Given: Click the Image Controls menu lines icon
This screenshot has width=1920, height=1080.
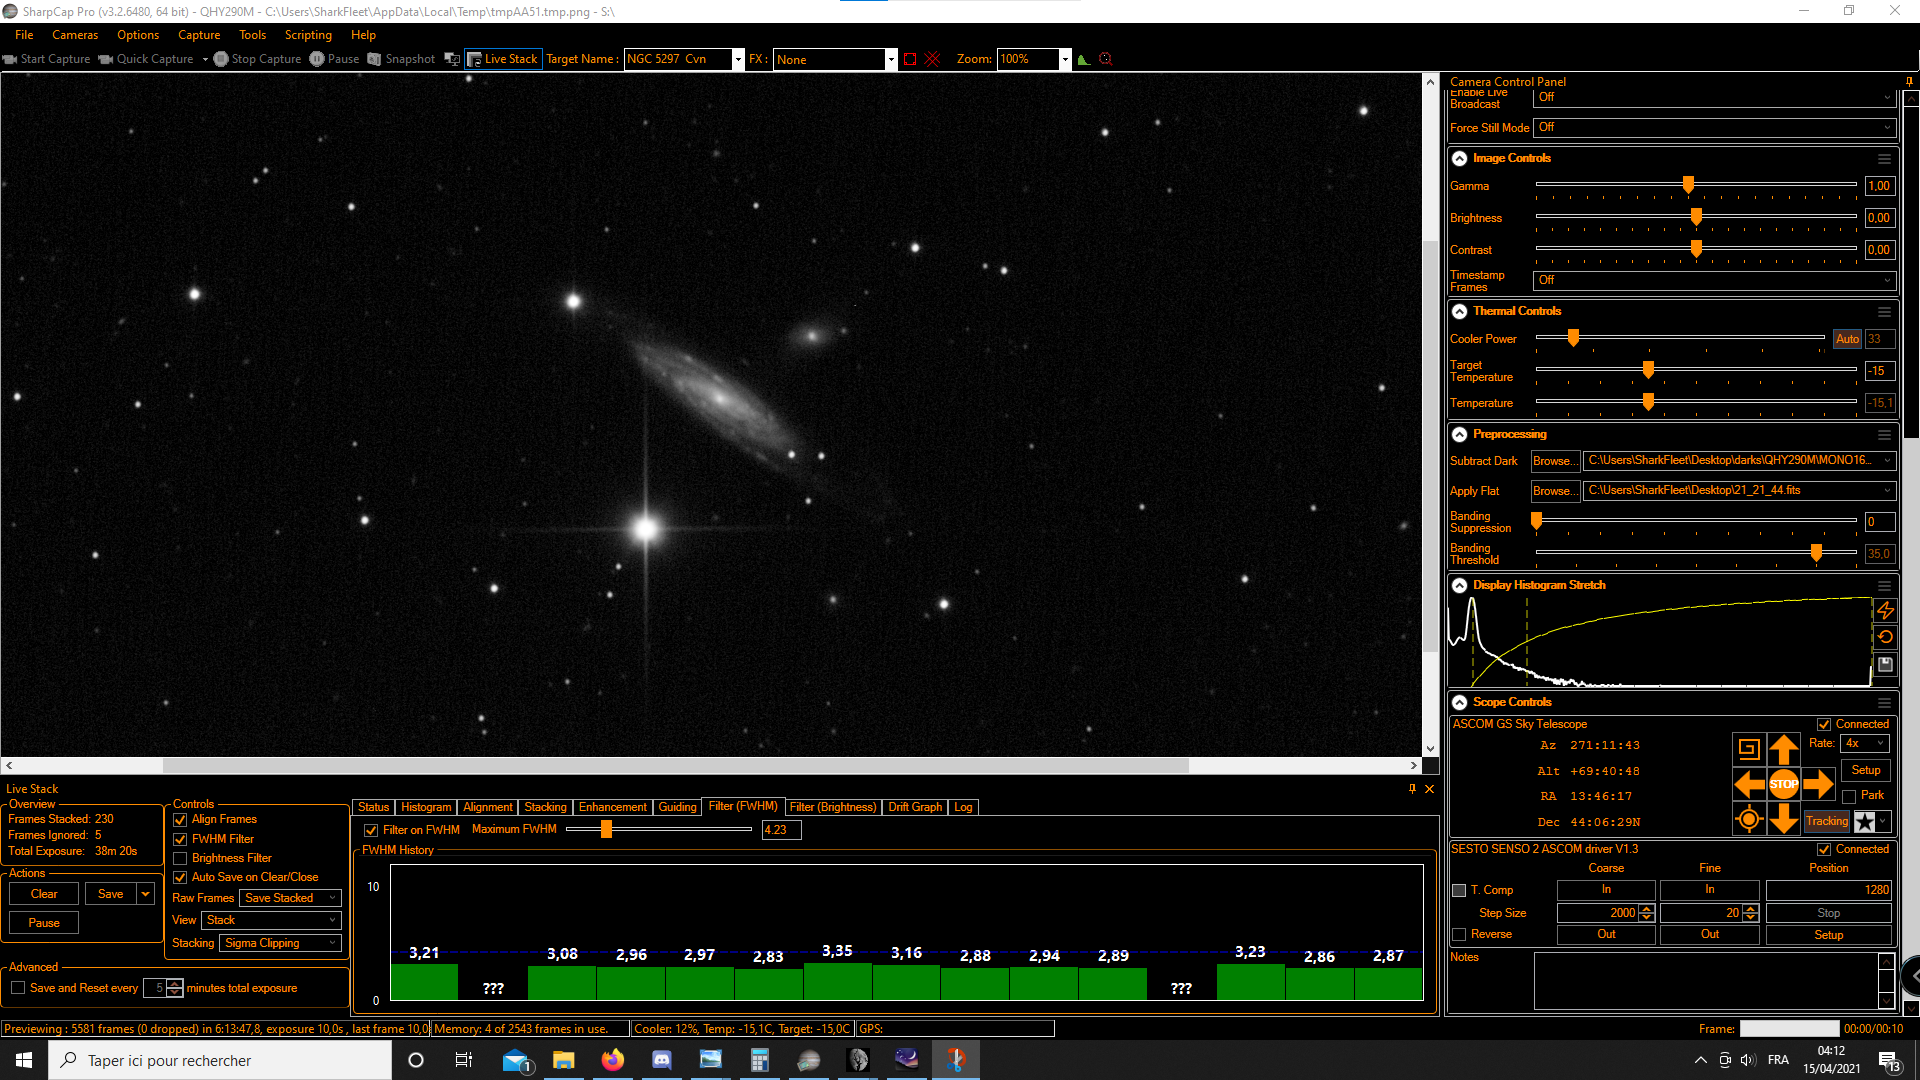Looking at the screenshot, I should pyautogui.click(x=1884, y=159).
